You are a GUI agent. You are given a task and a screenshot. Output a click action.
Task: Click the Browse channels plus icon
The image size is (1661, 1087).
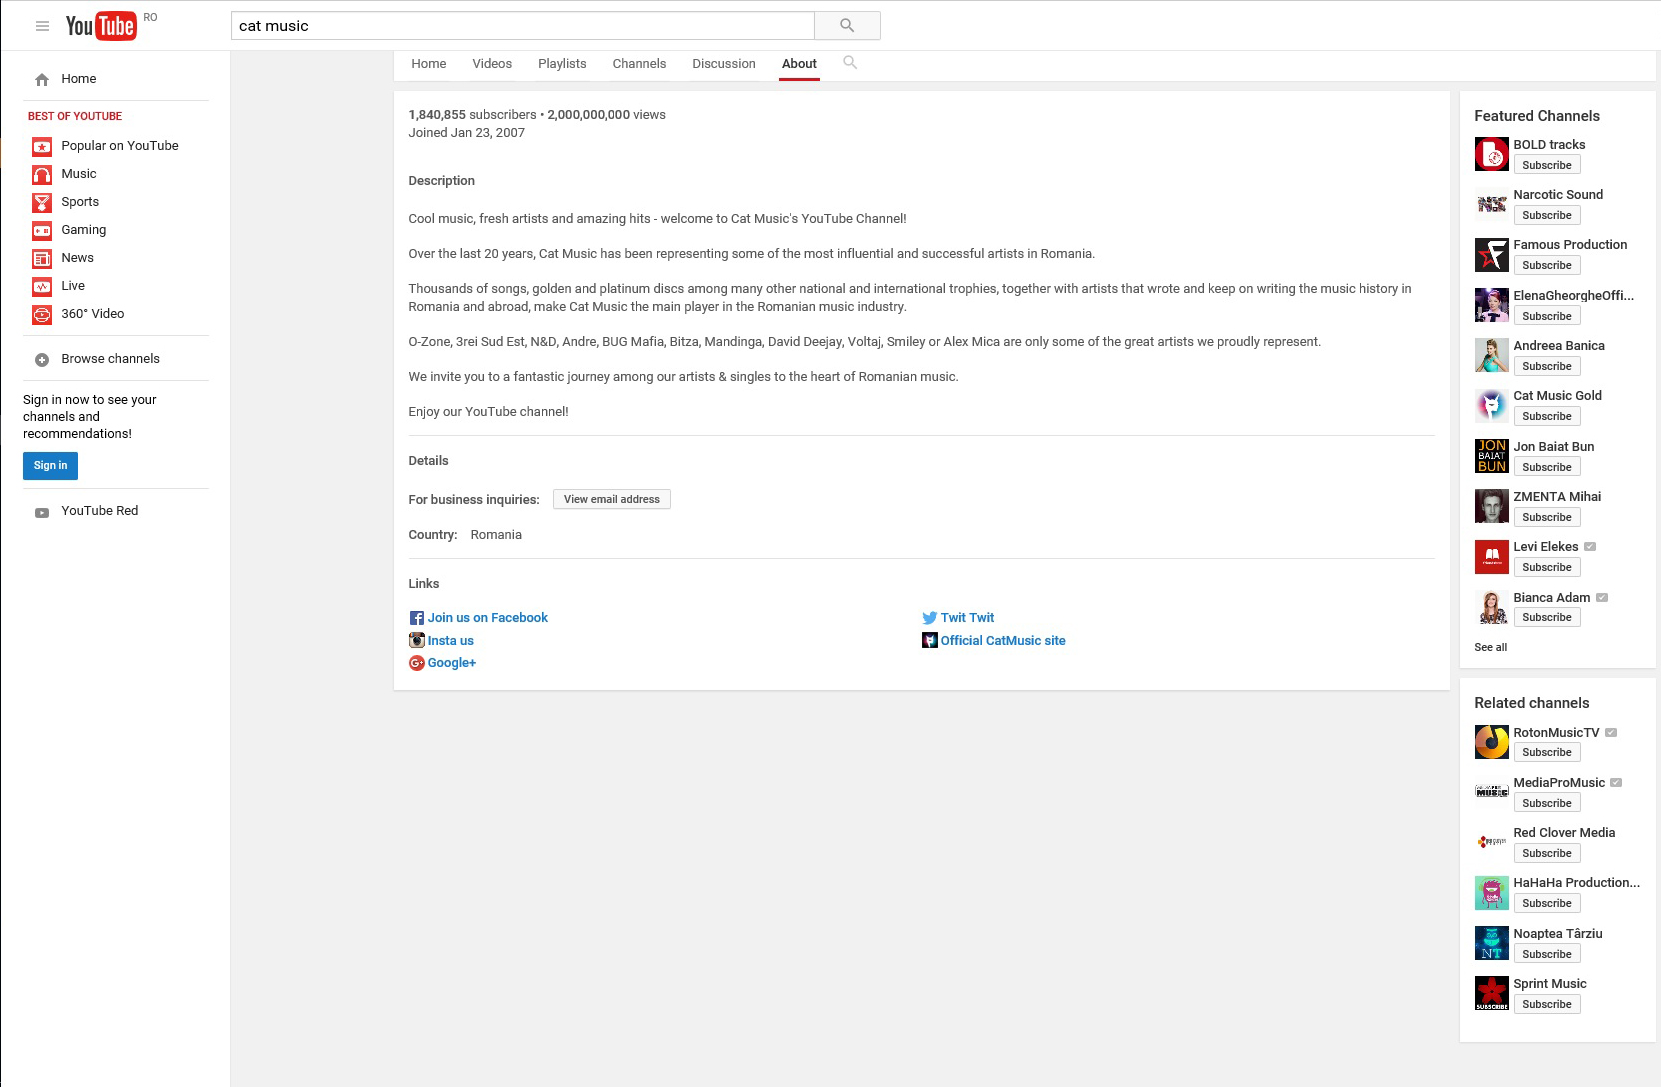pyautogui.click(x=42, y=360)
